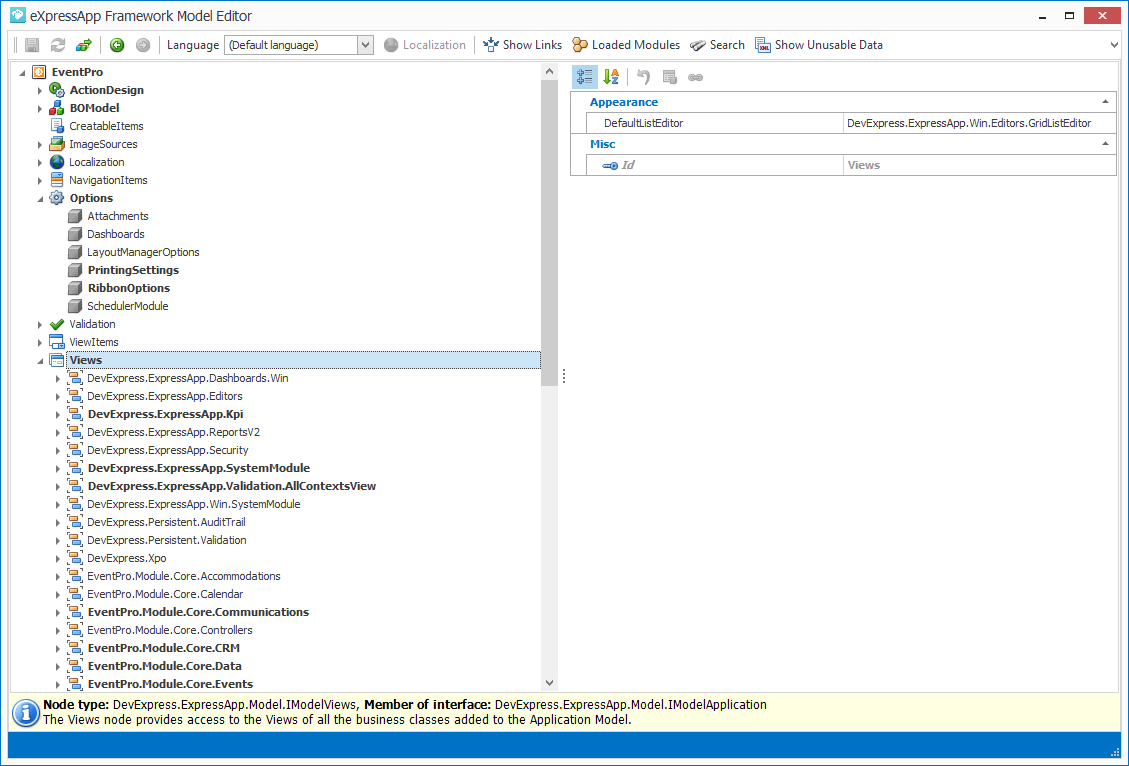Click the green Back navigation button
1129x766 pixels.
pos(117,45)
